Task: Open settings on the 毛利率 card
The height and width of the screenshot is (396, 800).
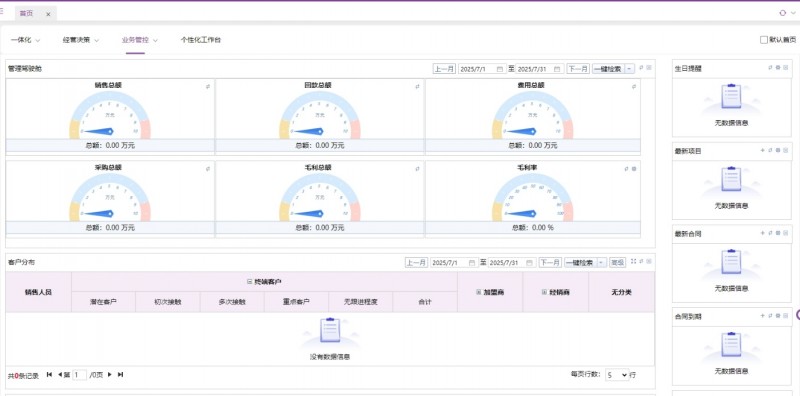Action: click(634, 169)
